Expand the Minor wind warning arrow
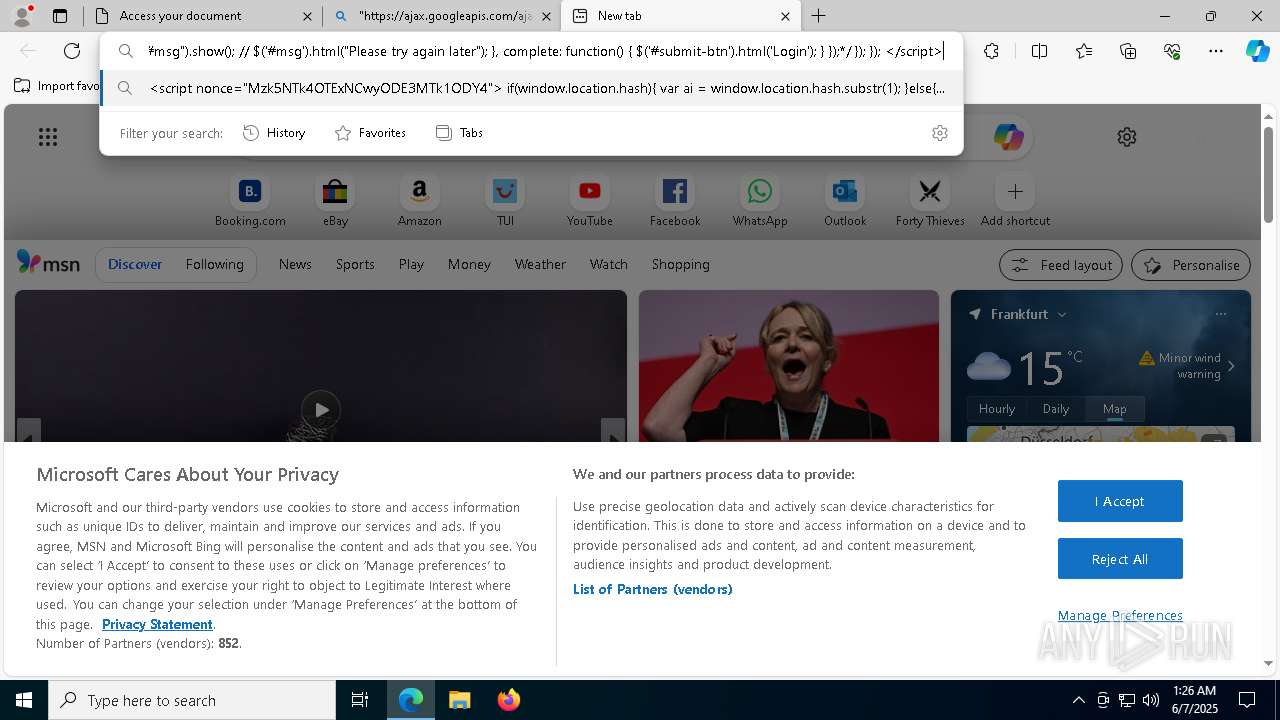Screen dimensions: 1280x720 1231,366
